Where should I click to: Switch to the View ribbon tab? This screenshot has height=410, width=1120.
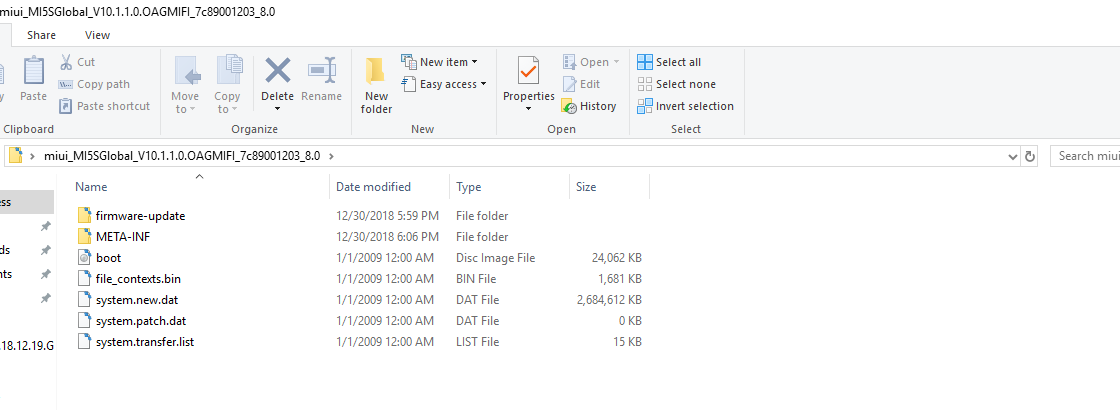click(x=97, y=35)
